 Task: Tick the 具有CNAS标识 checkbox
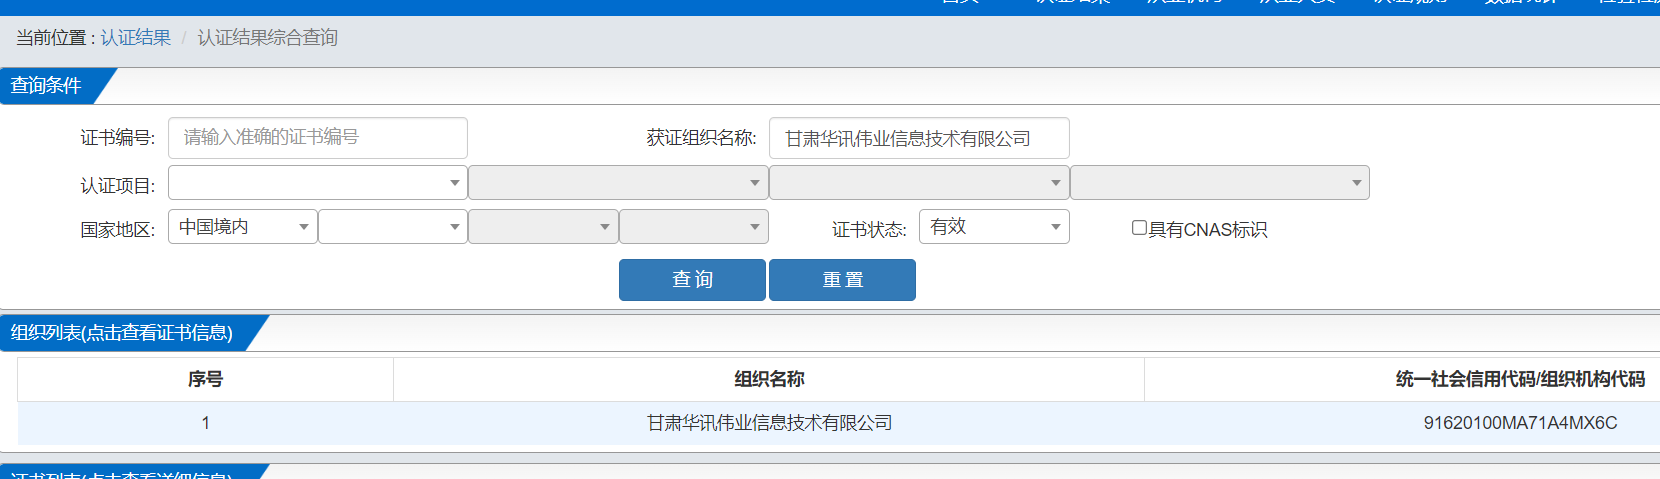(1139, 228)
